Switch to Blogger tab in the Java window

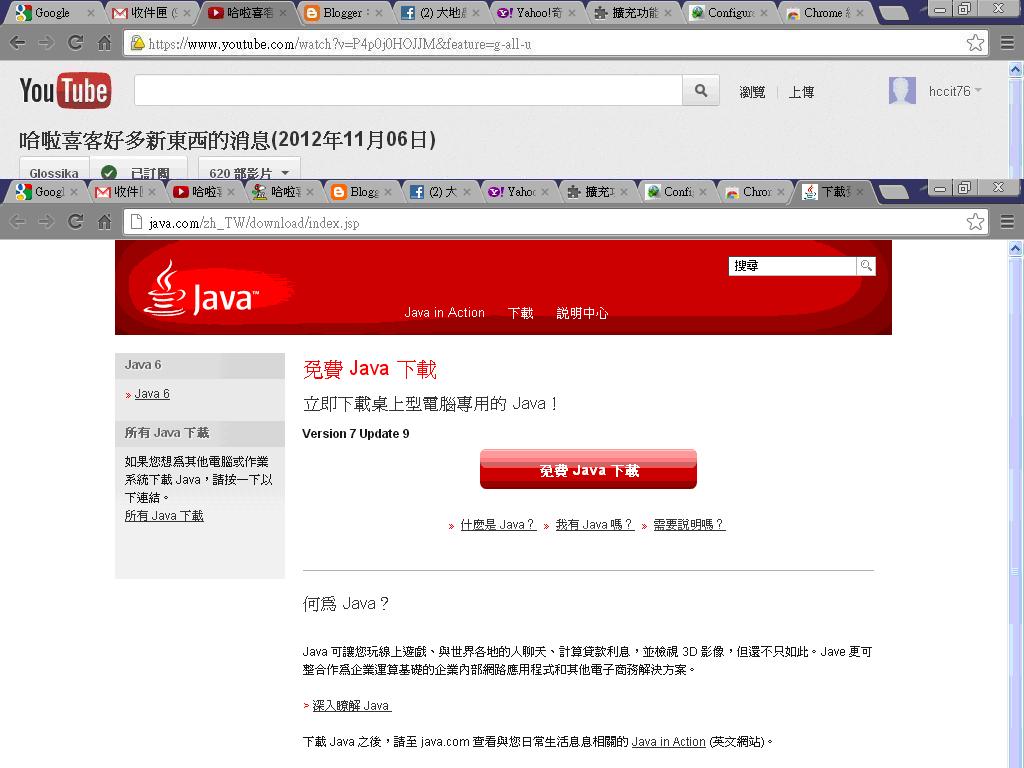[358, 191]
